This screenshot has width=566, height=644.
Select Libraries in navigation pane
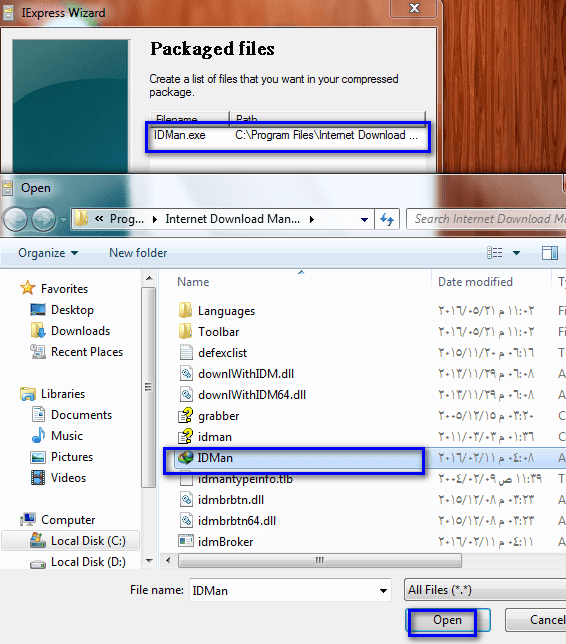(x=63, y=394)
